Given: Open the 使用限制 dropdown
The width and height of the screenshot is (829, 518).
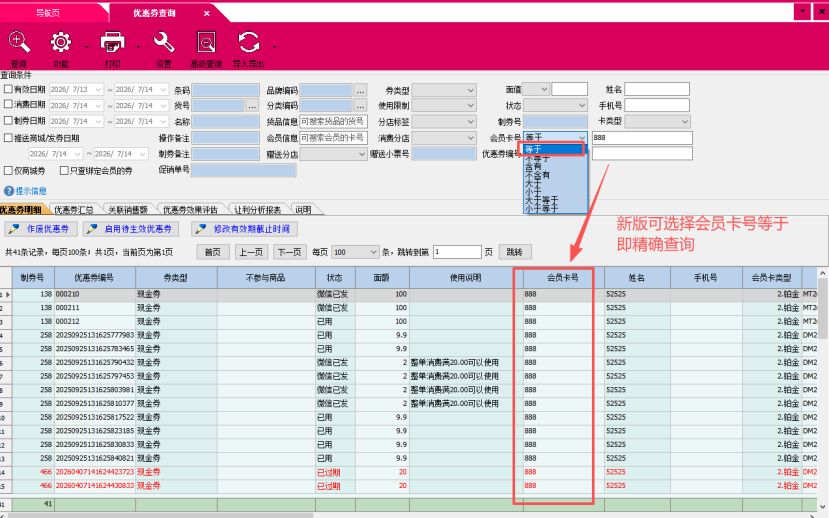Looking at the screenshot, I should click(x=444, y=106).
